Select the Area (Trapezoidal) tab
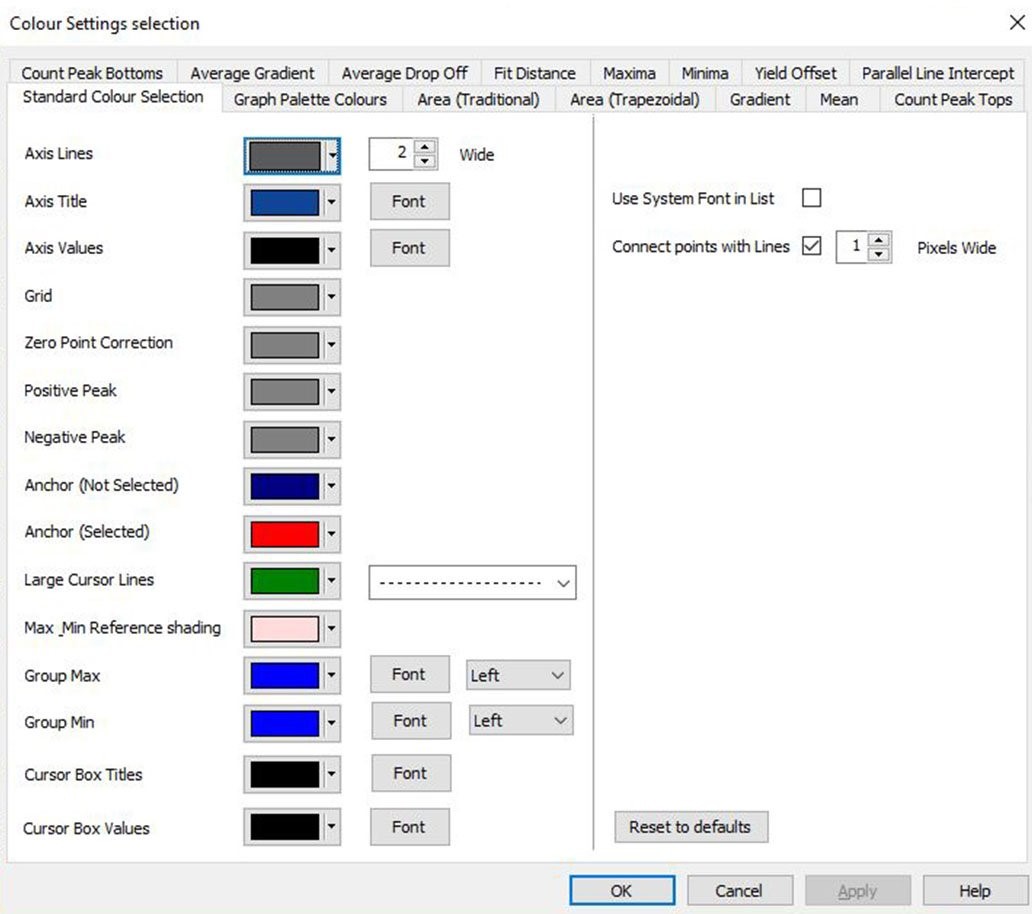The image size is (1032, 914). [x=634, y=99]
